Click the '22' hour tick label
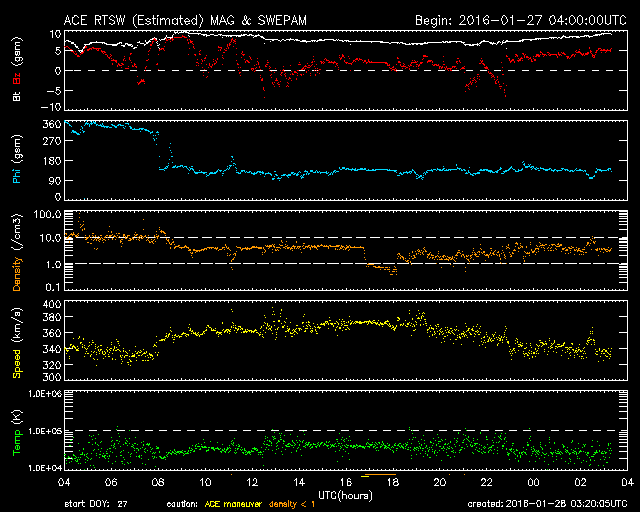This screenshot has height=512, width=640. click(x=487, y=482)
